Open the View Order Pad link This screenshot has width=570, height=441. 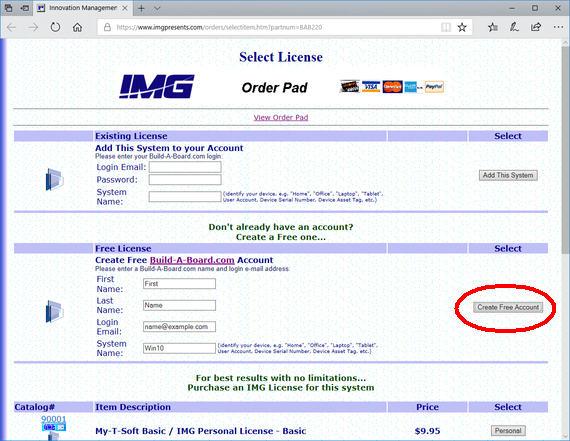coord(281,117)
